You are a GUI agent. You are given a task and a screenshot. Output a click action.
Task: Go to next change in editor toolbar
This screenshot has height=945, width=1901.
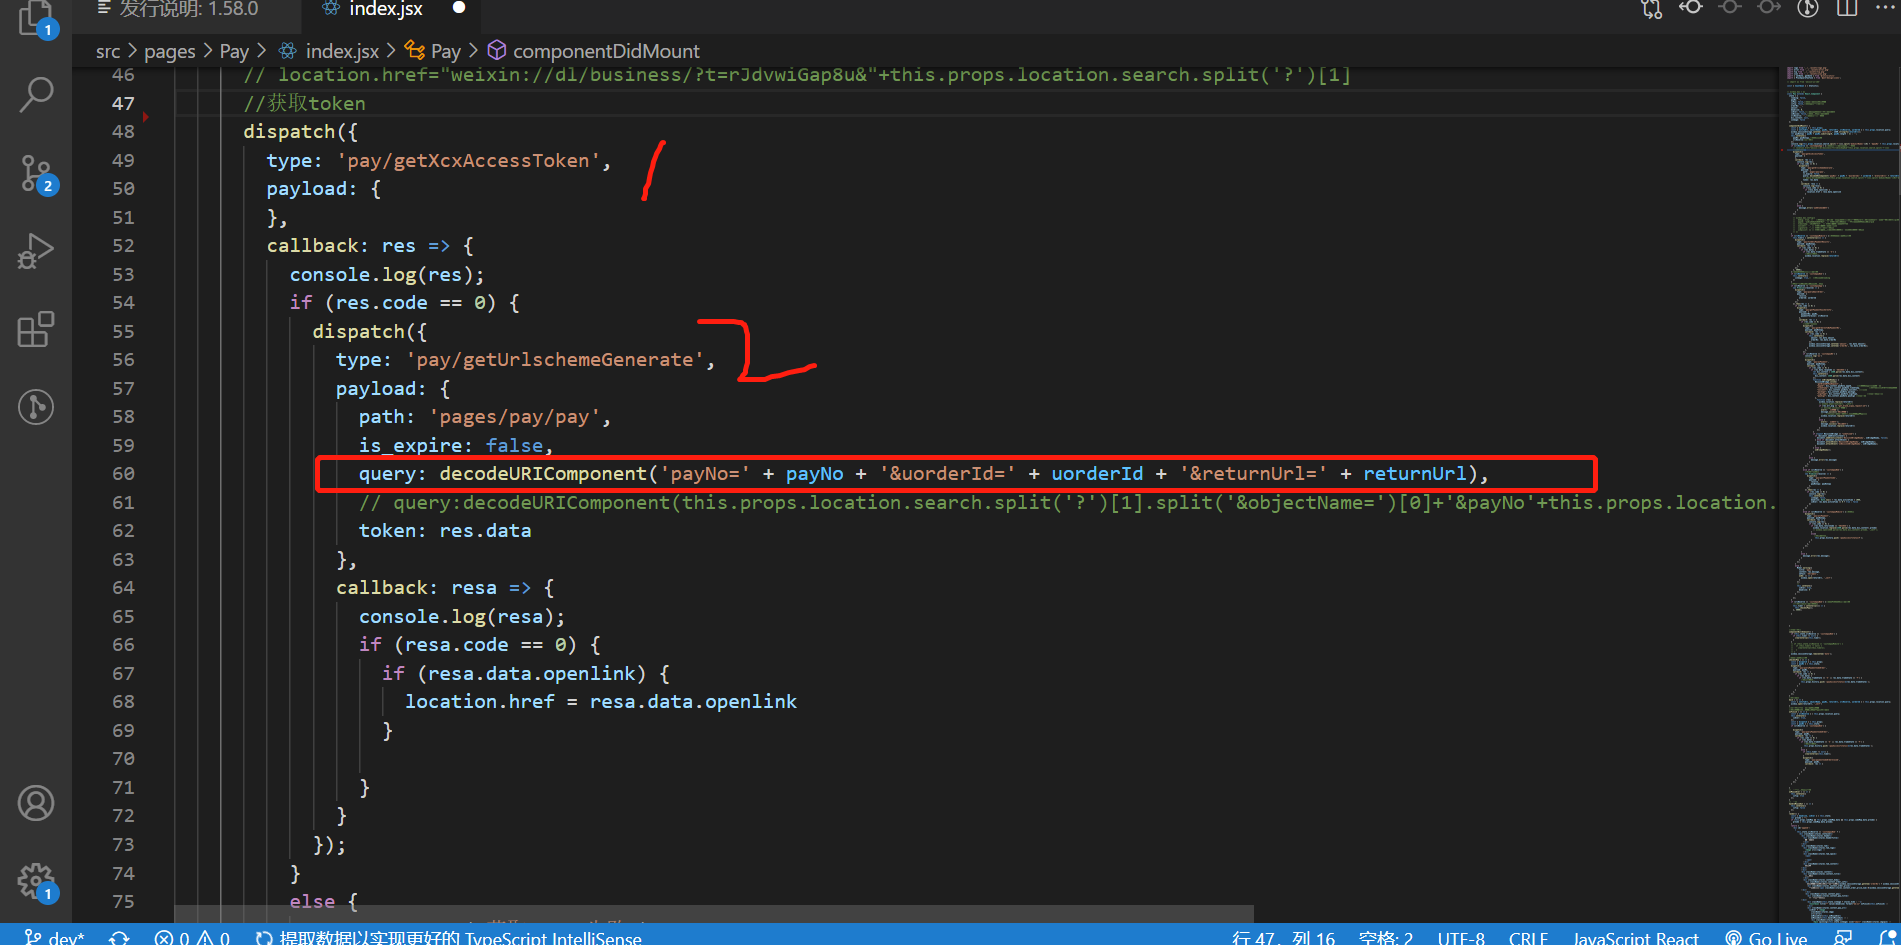(1769, 8)
